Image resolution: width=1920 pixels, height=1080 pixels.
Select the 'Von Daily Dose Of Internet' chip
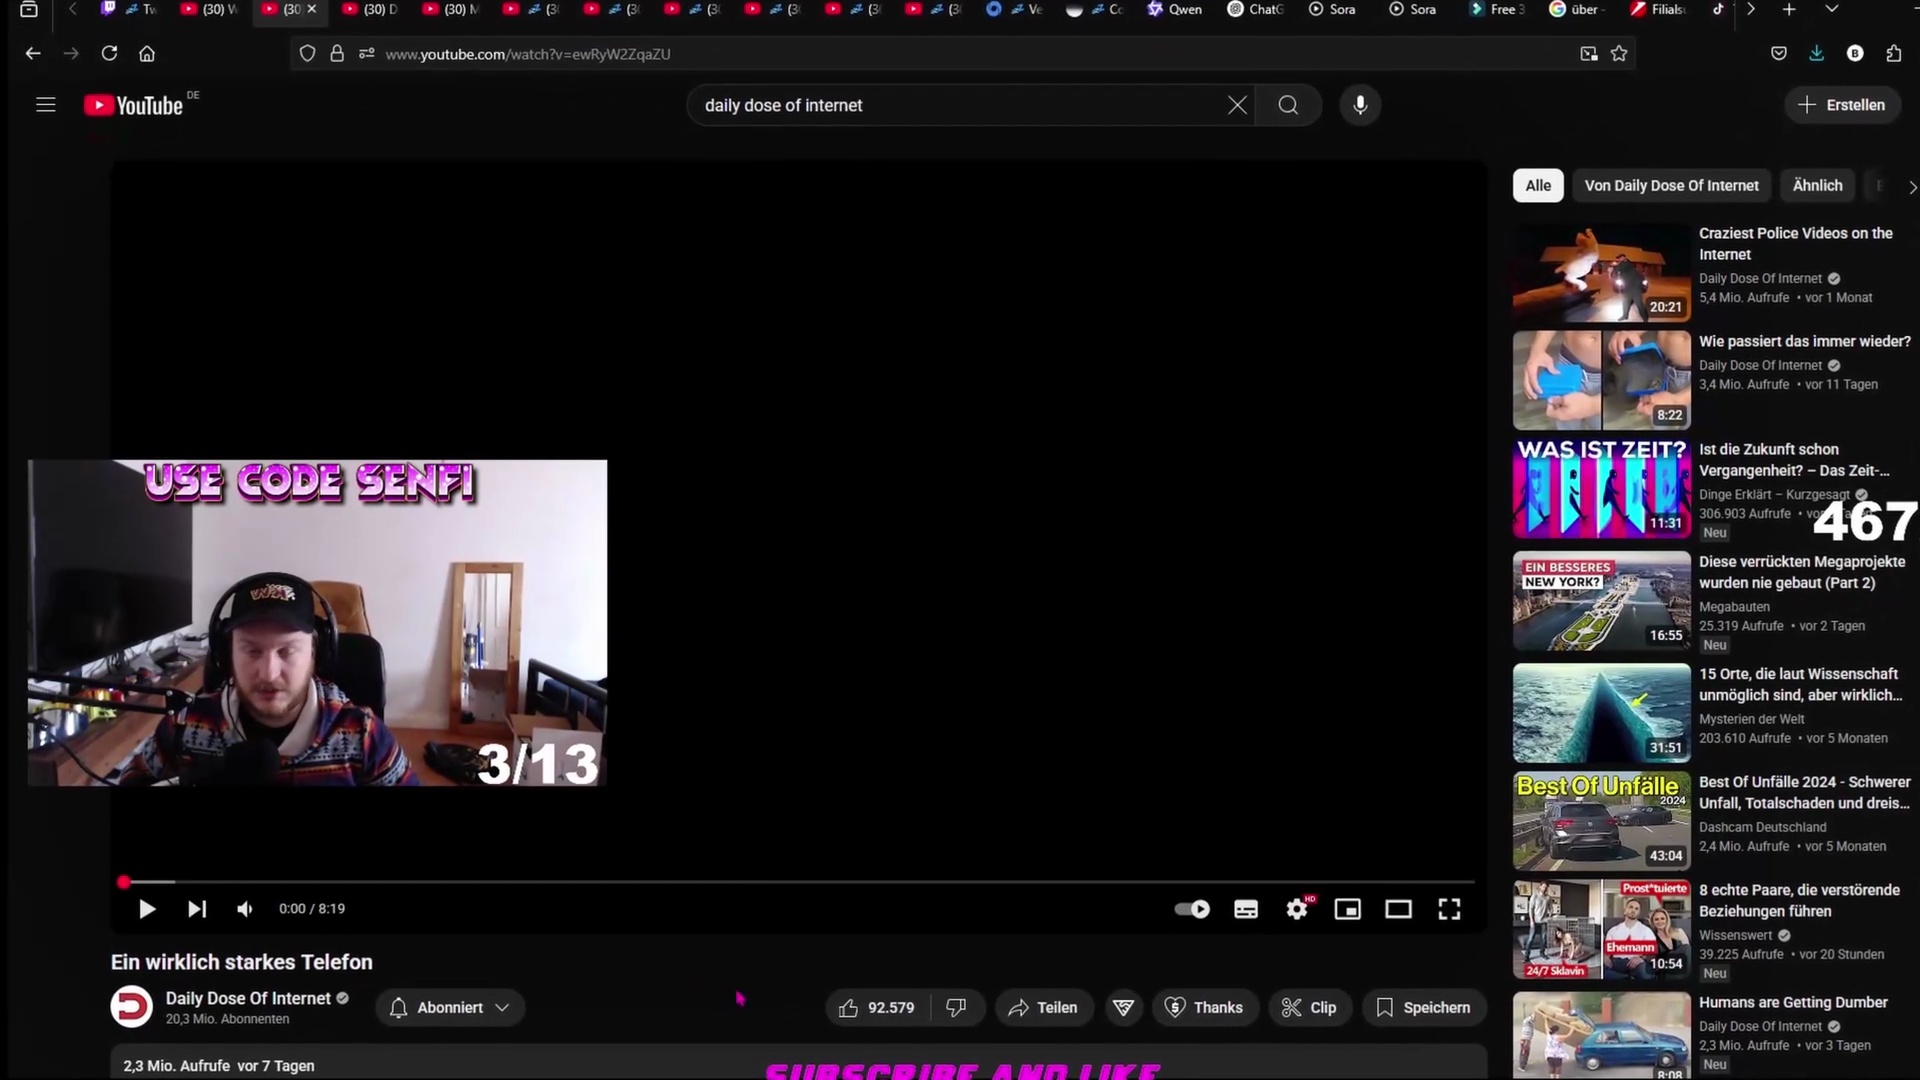pos(1671,186)
